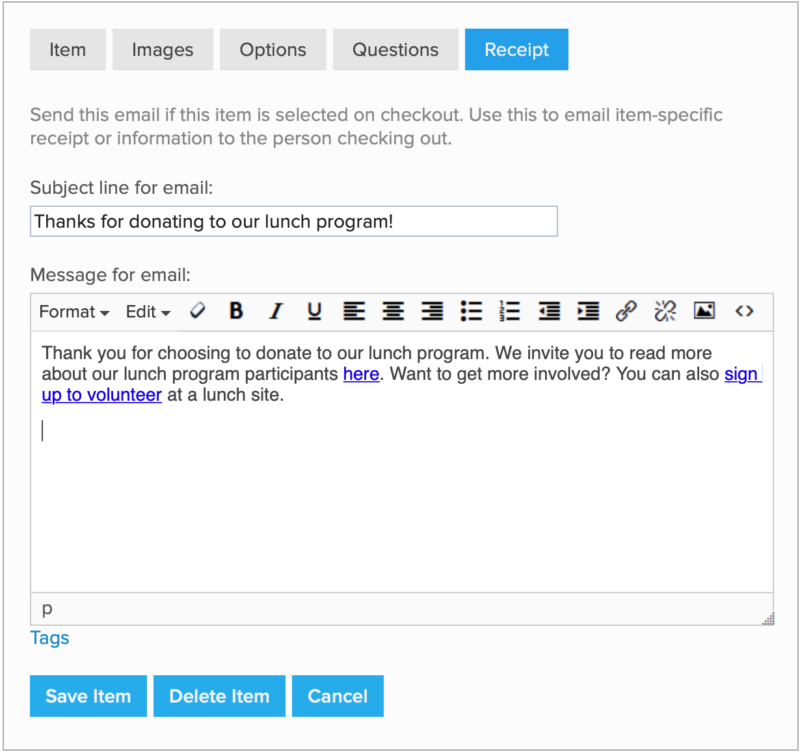Remove link using the unlink icon
This screenshot has width=800, height=752.
tap(665, 311)
